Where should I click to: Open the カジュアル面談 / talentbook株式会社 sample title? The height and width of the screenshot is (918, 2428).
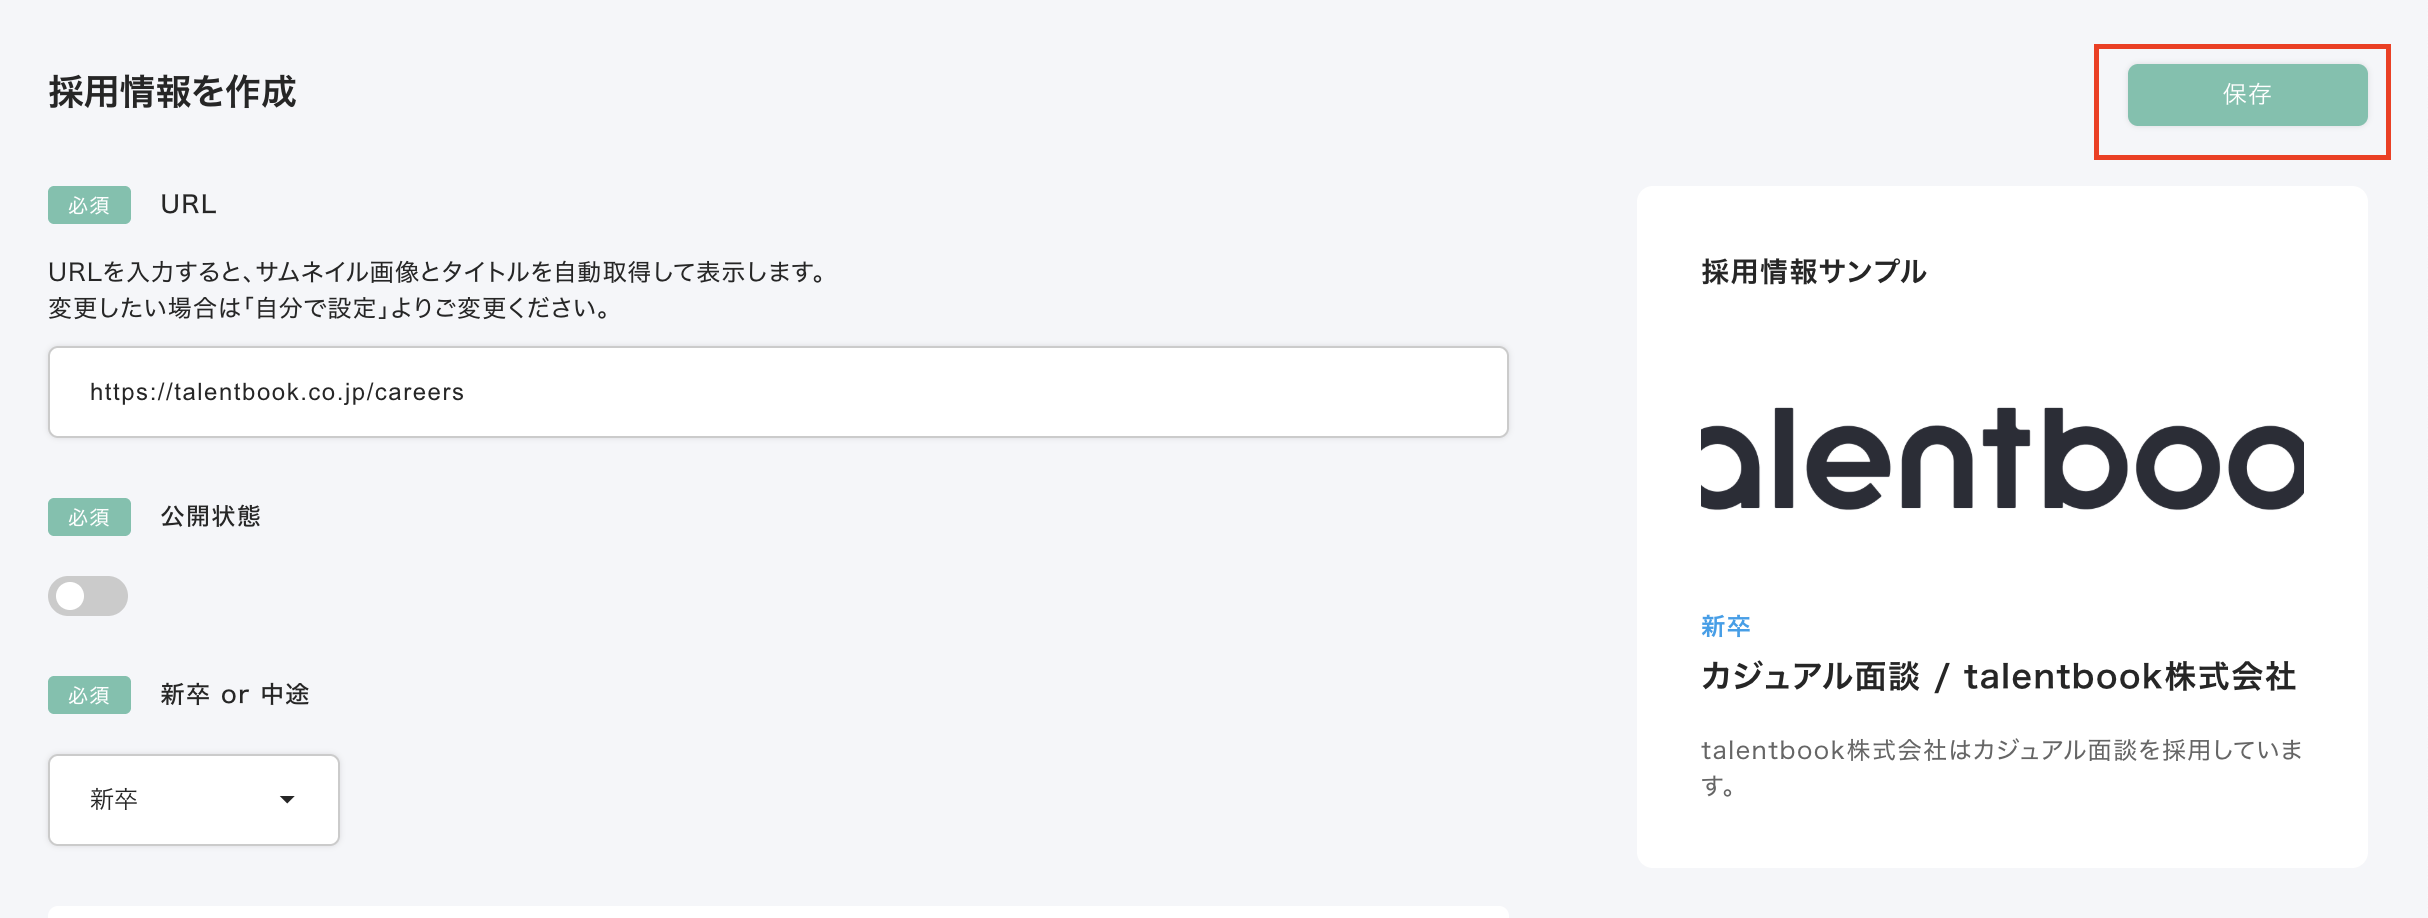1997,677
